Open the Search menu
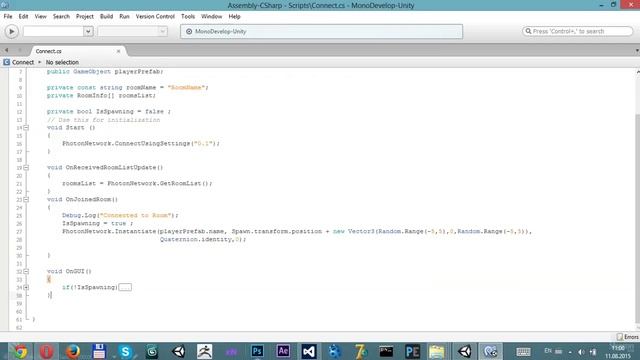This screenshot has height=360, width=640. (x=61, y=16)
